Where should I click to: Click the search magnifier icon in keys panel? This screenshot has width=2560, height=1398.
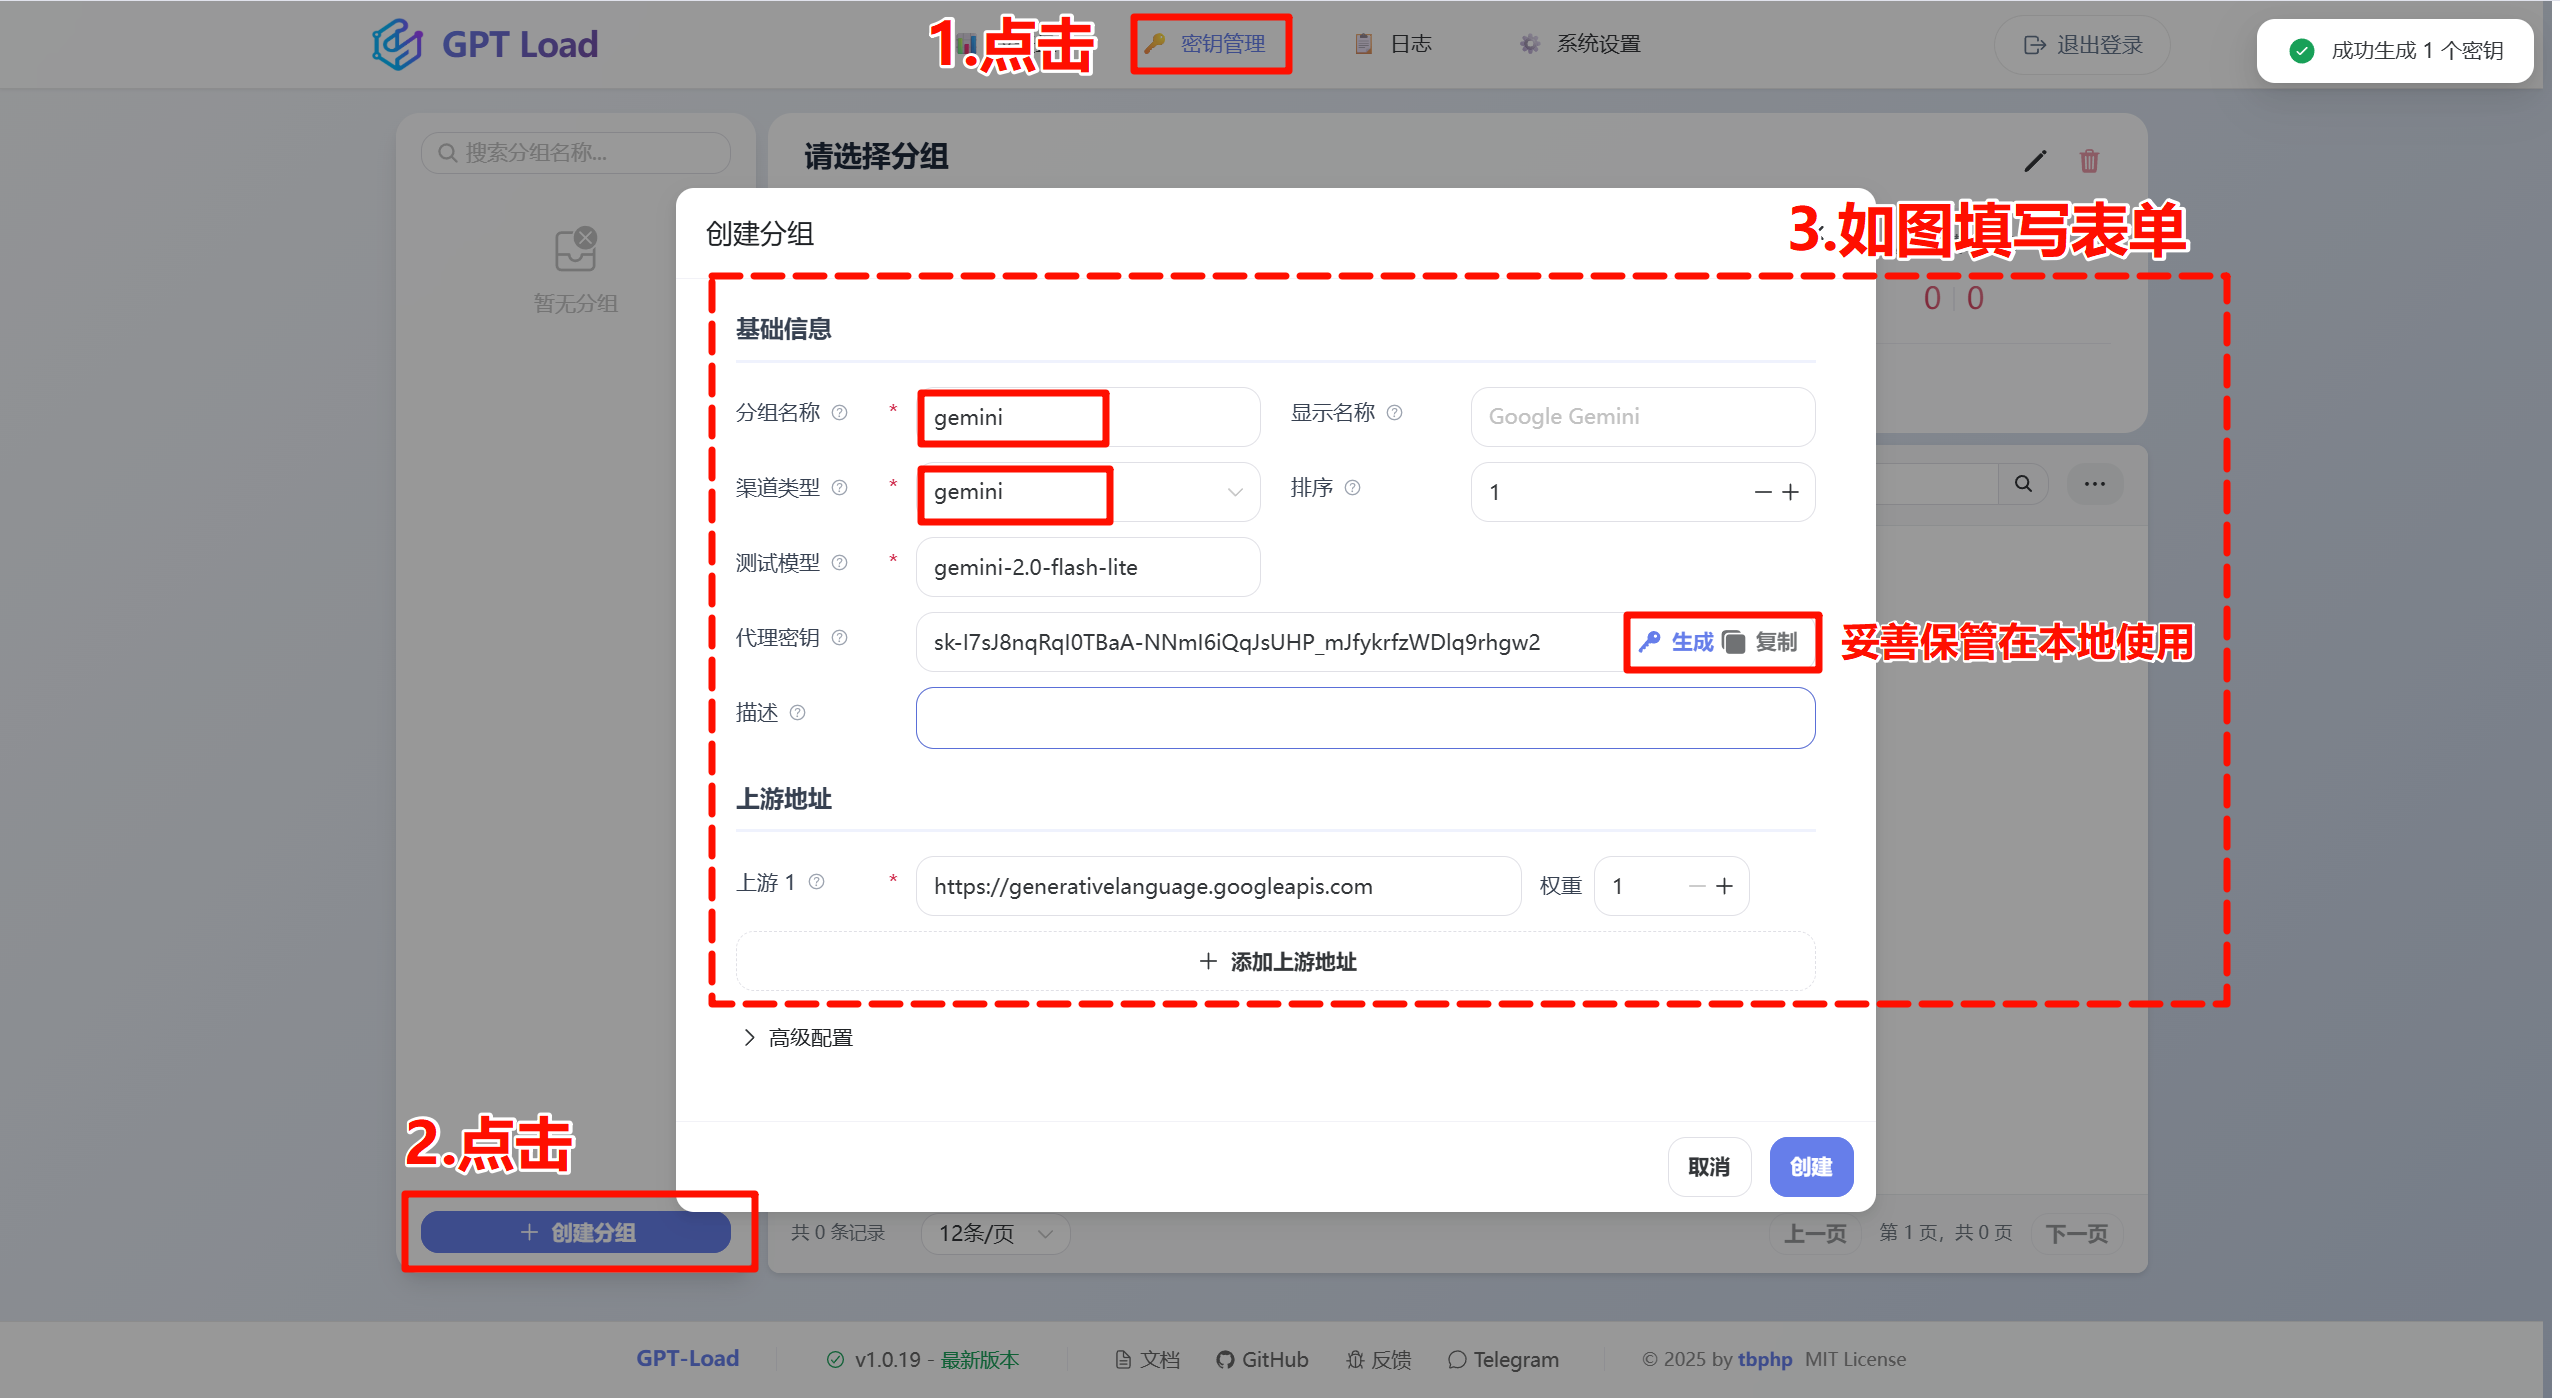click(x=2024, y=483)
